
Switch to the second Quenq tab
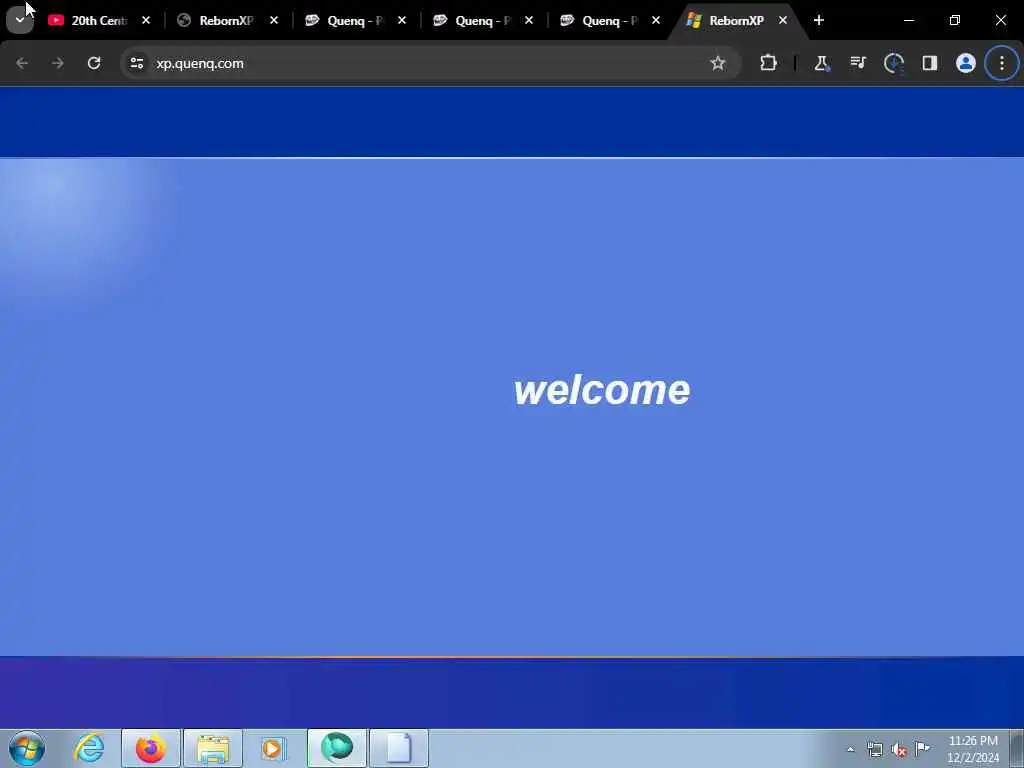tap(482, 21)
